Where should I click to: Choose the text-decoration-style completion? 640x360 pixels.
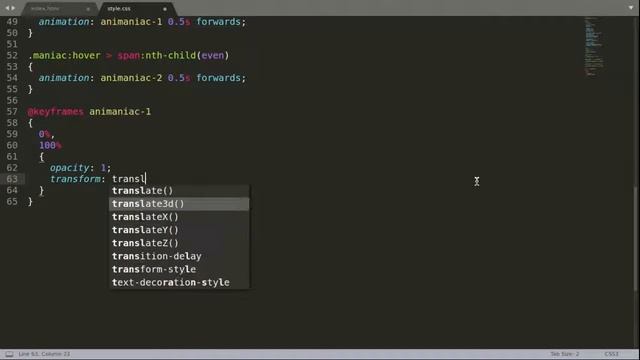(179, 282)
